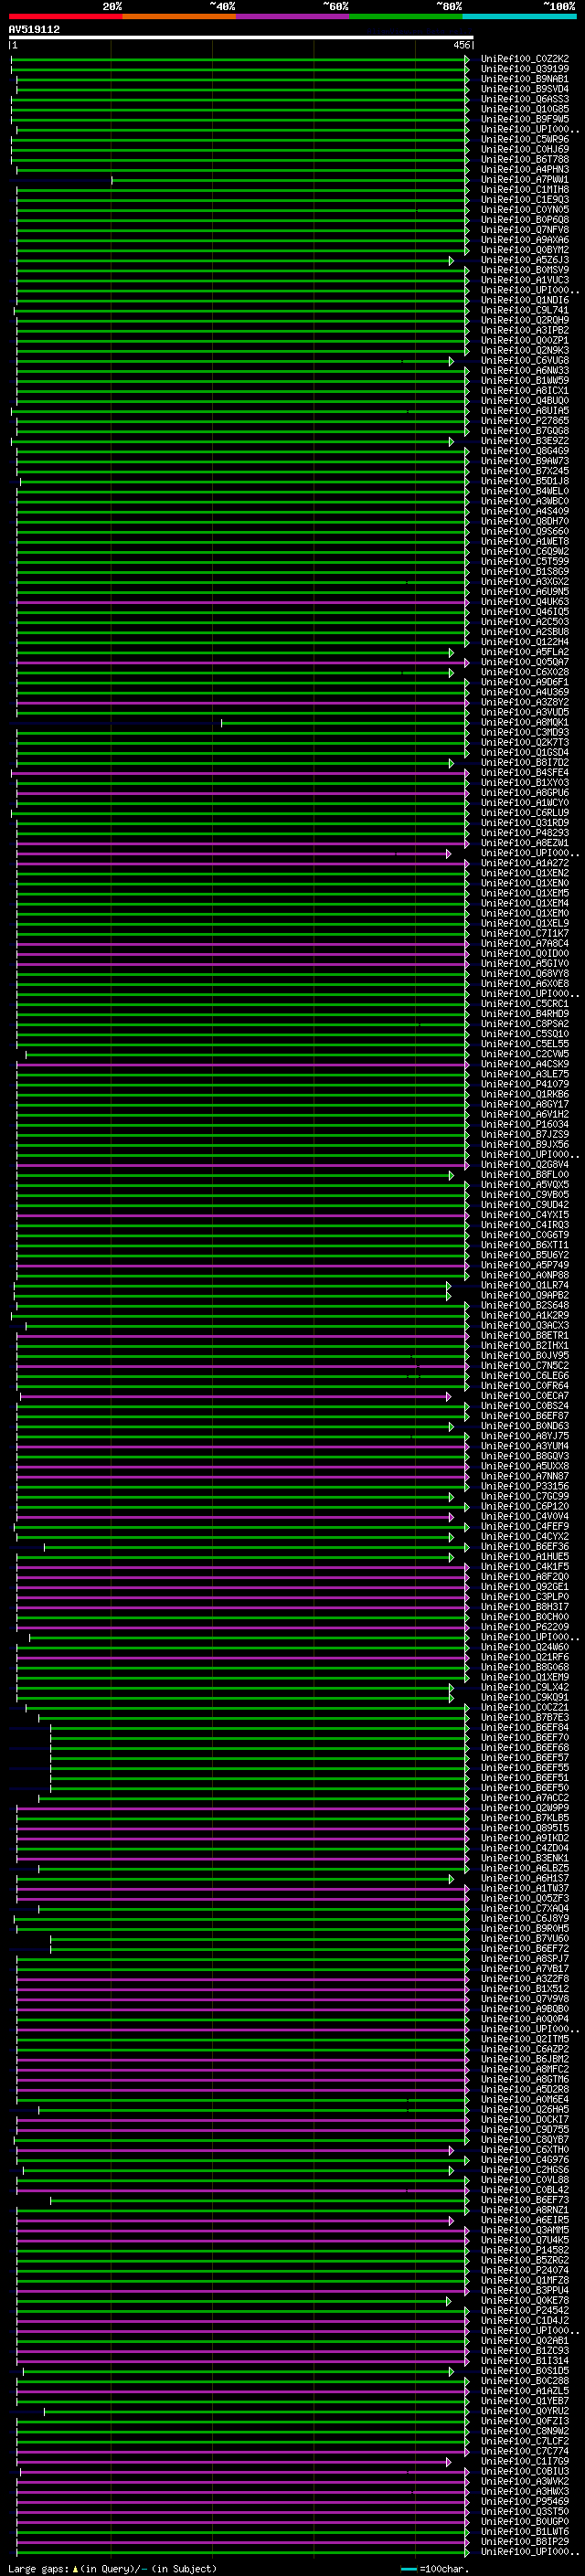The height and width of the screenshot is (2576, 585).
Task: Select the UniRef100_Q1RKB6 label
Action: 525,1094
